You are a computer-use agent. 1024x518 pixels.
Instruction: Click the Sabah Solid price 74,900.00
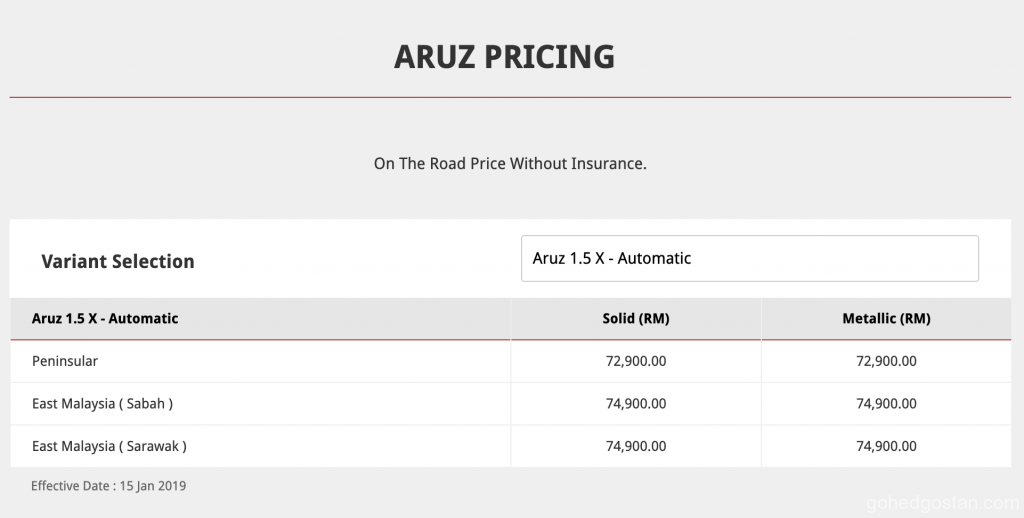point(636,403)
